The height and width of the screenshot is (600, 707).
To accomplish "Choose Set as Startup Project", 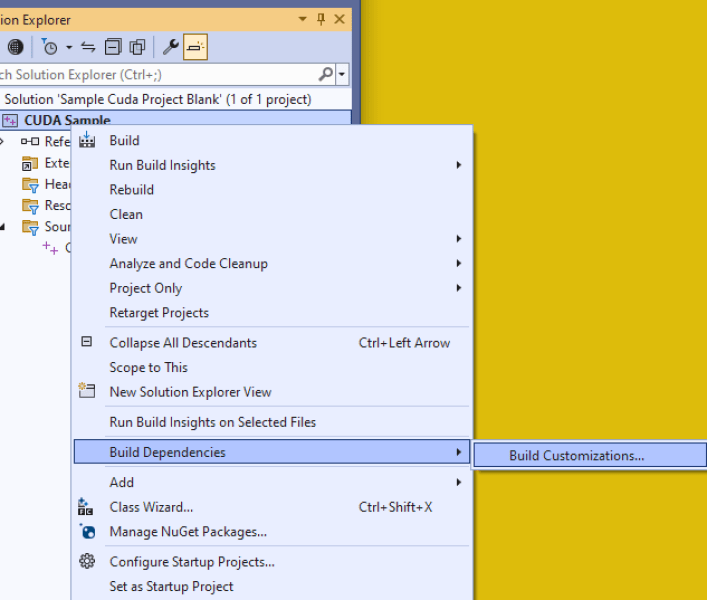I will click(x=171, y=587).
